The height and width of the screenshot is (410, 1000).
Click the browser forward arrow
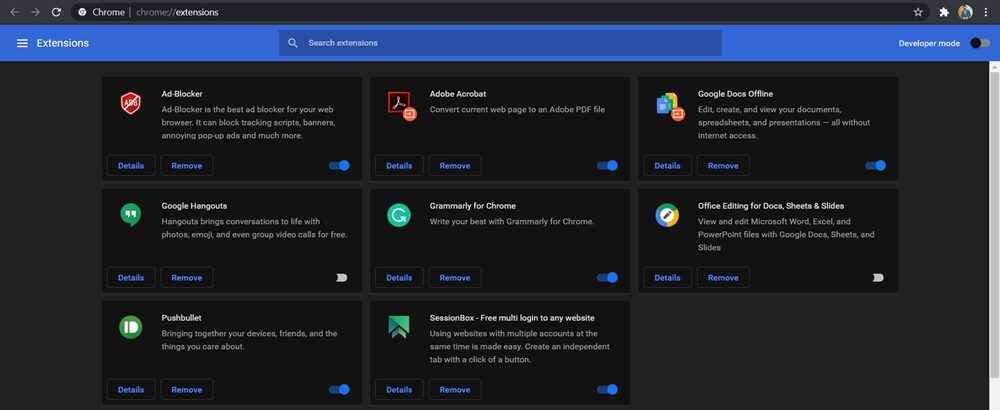(35, 12)
